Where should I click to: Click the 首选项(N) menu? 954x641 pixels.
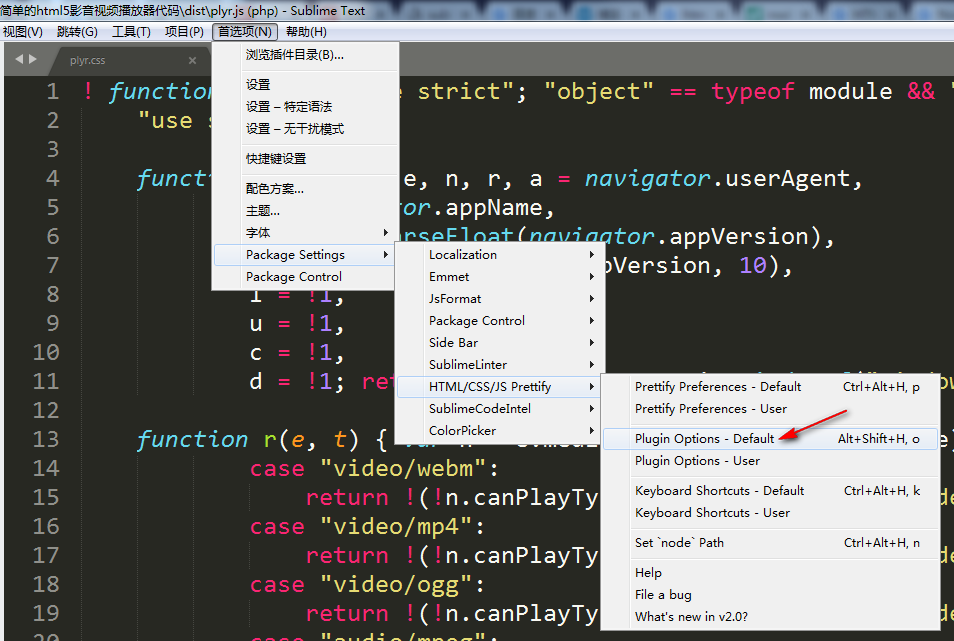[x=245, y=32]
